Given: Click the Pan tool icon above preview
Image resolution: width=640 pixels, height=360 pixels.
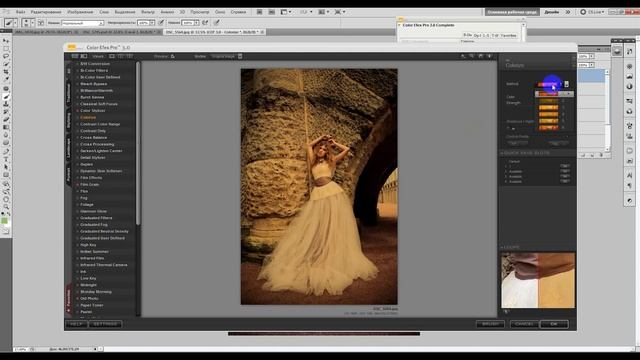Looking at the screenshot, I should [x=480, y=56].
